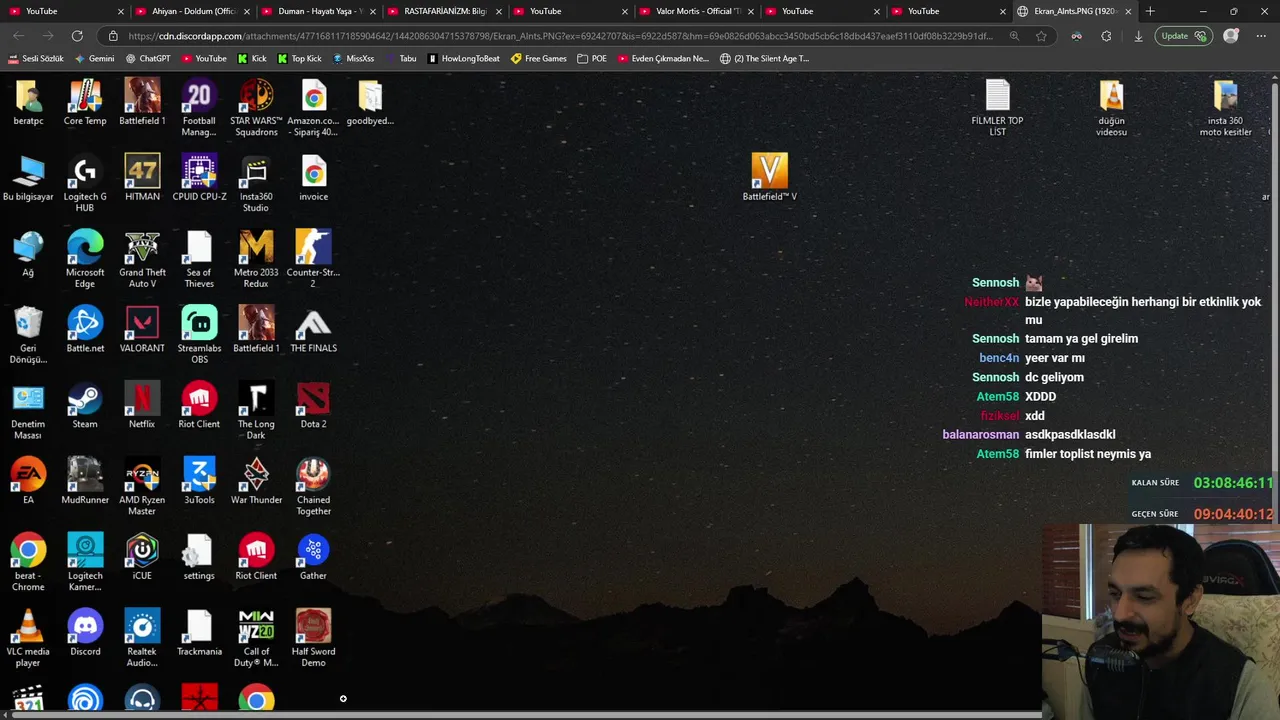Screen dimensions: 1280x720
Task: Click the MudRunner desktop icon
Action: coord(85,482)
